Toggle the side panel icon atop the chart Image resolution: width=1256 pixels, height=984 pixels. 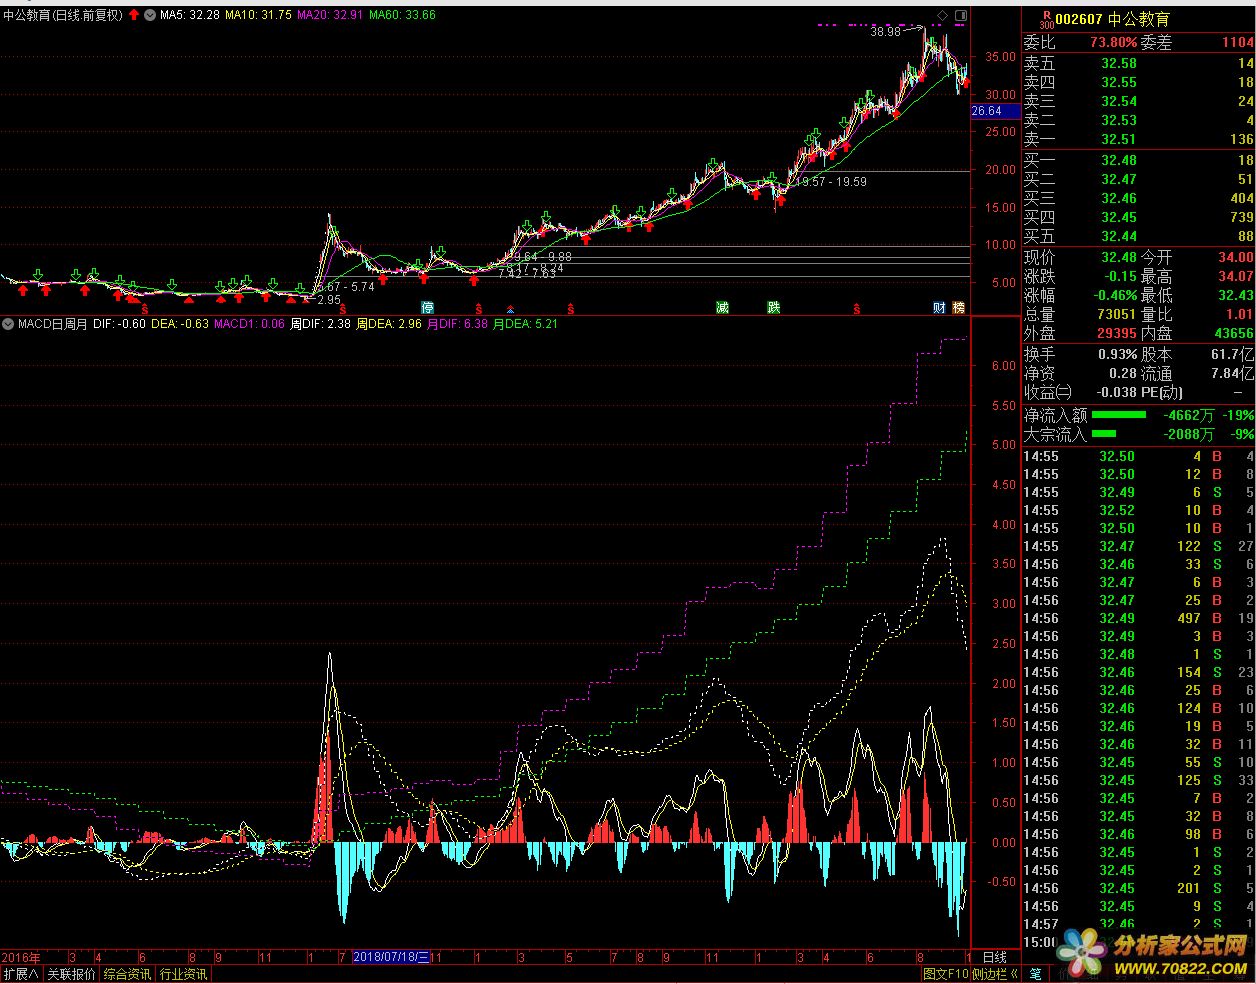click(961, 15)
